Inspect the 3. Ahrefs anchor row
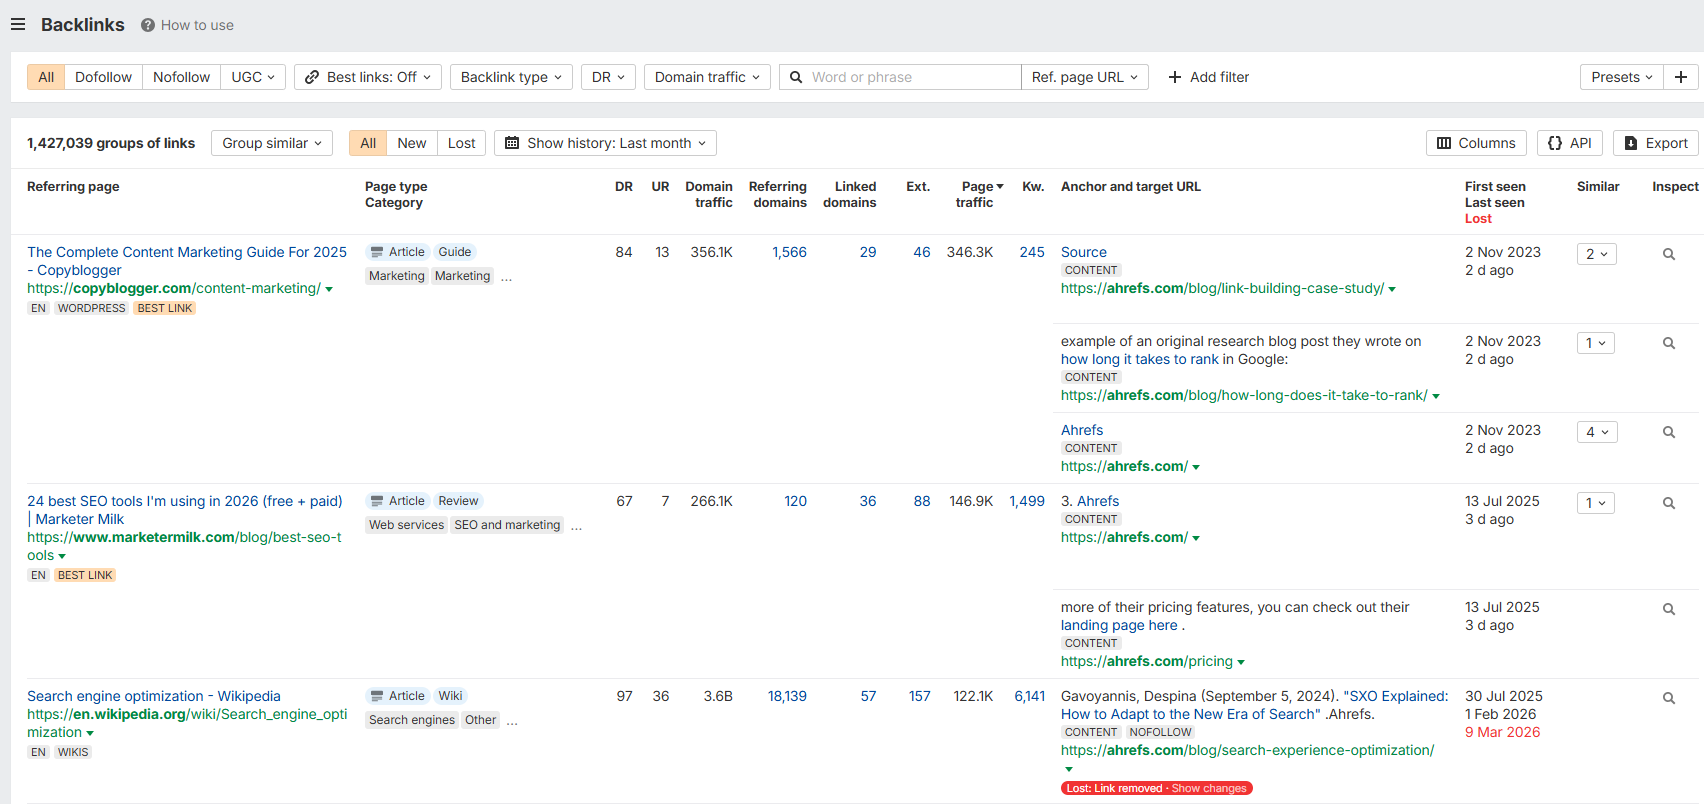Image resolution: width=1704 pixels, height=804 pixels. (1669, 503)
